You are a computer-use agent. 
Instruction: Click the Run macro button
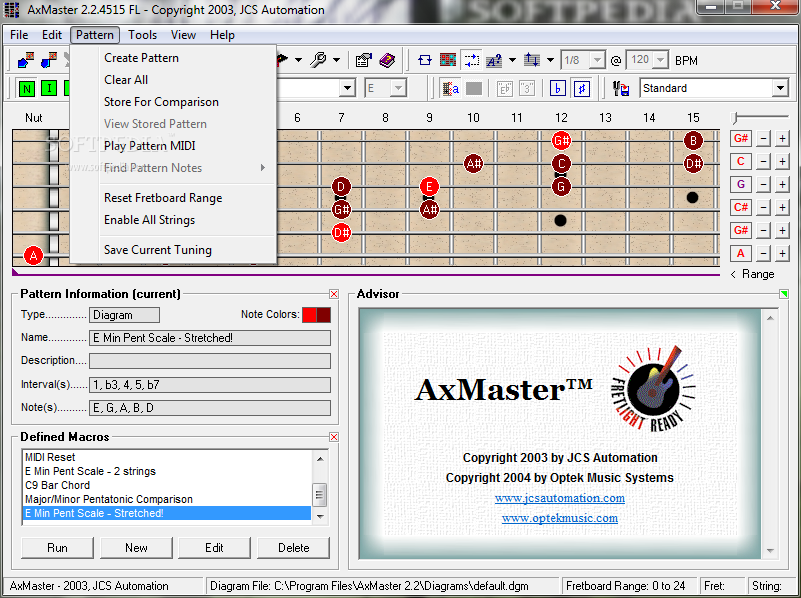click(57, 548)
